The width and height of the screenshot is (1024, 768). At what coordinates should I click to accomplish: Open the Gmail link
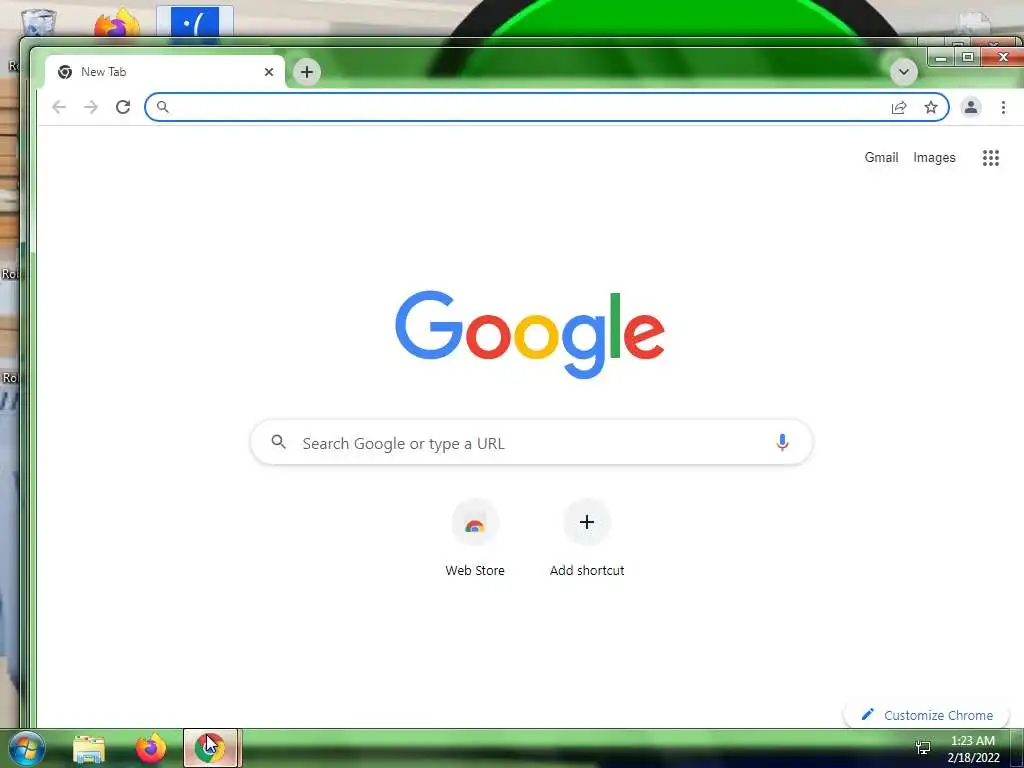click(881, 157)
